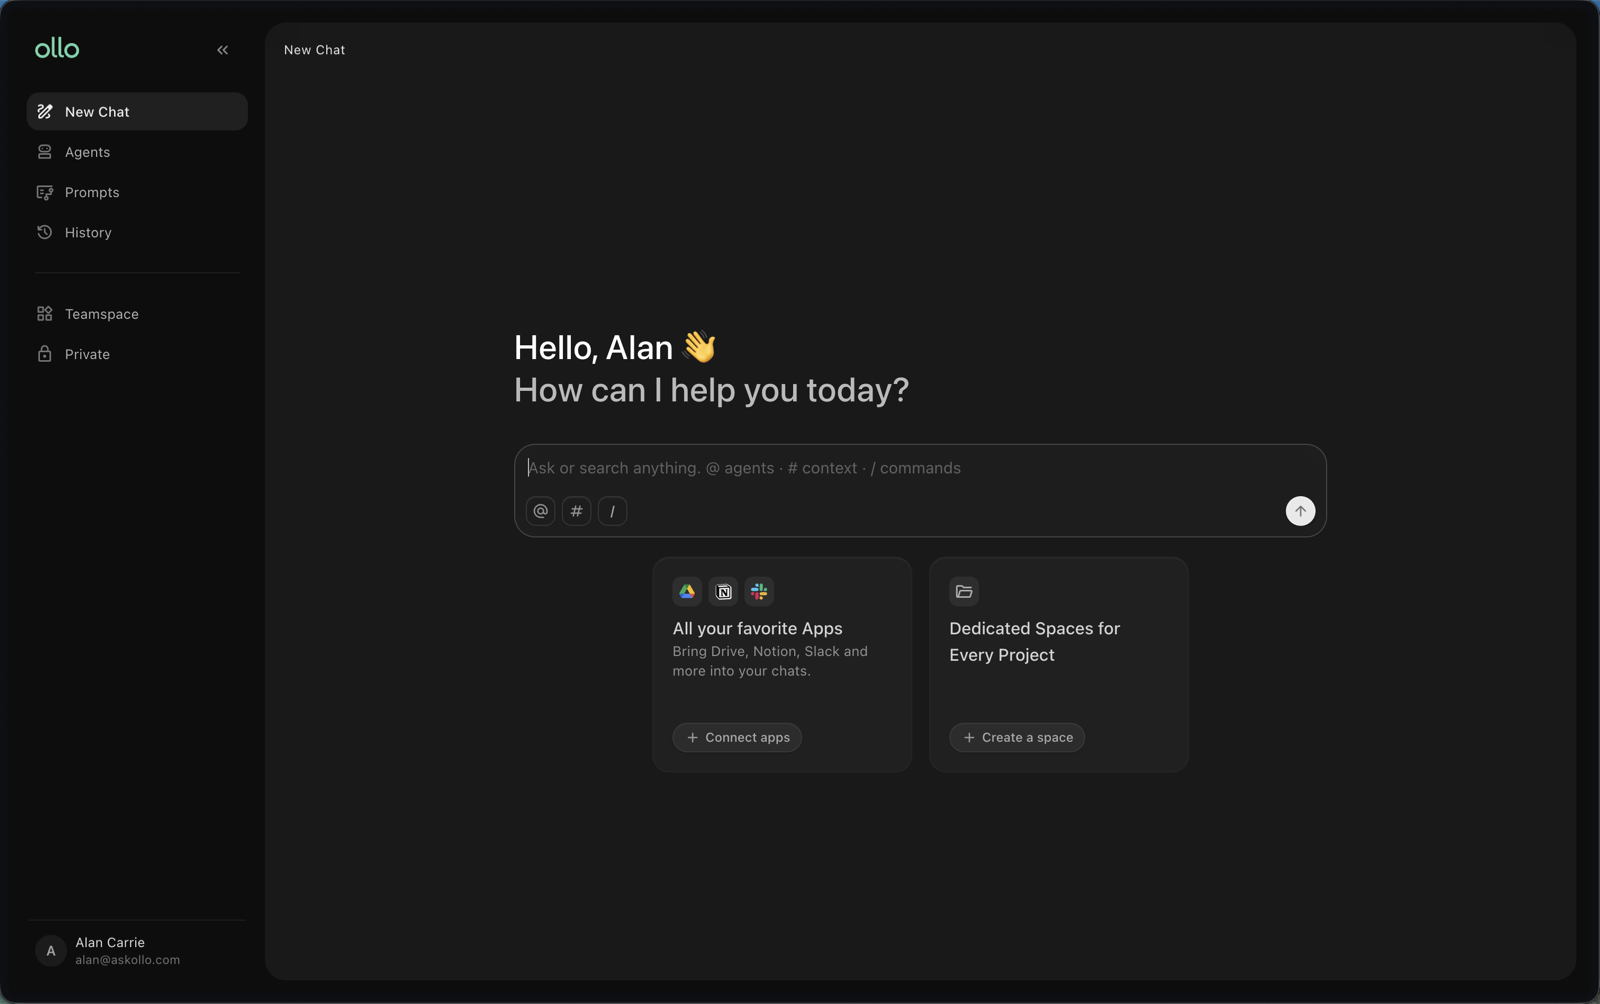Click the Private lock icon

(x=45, y=354)
